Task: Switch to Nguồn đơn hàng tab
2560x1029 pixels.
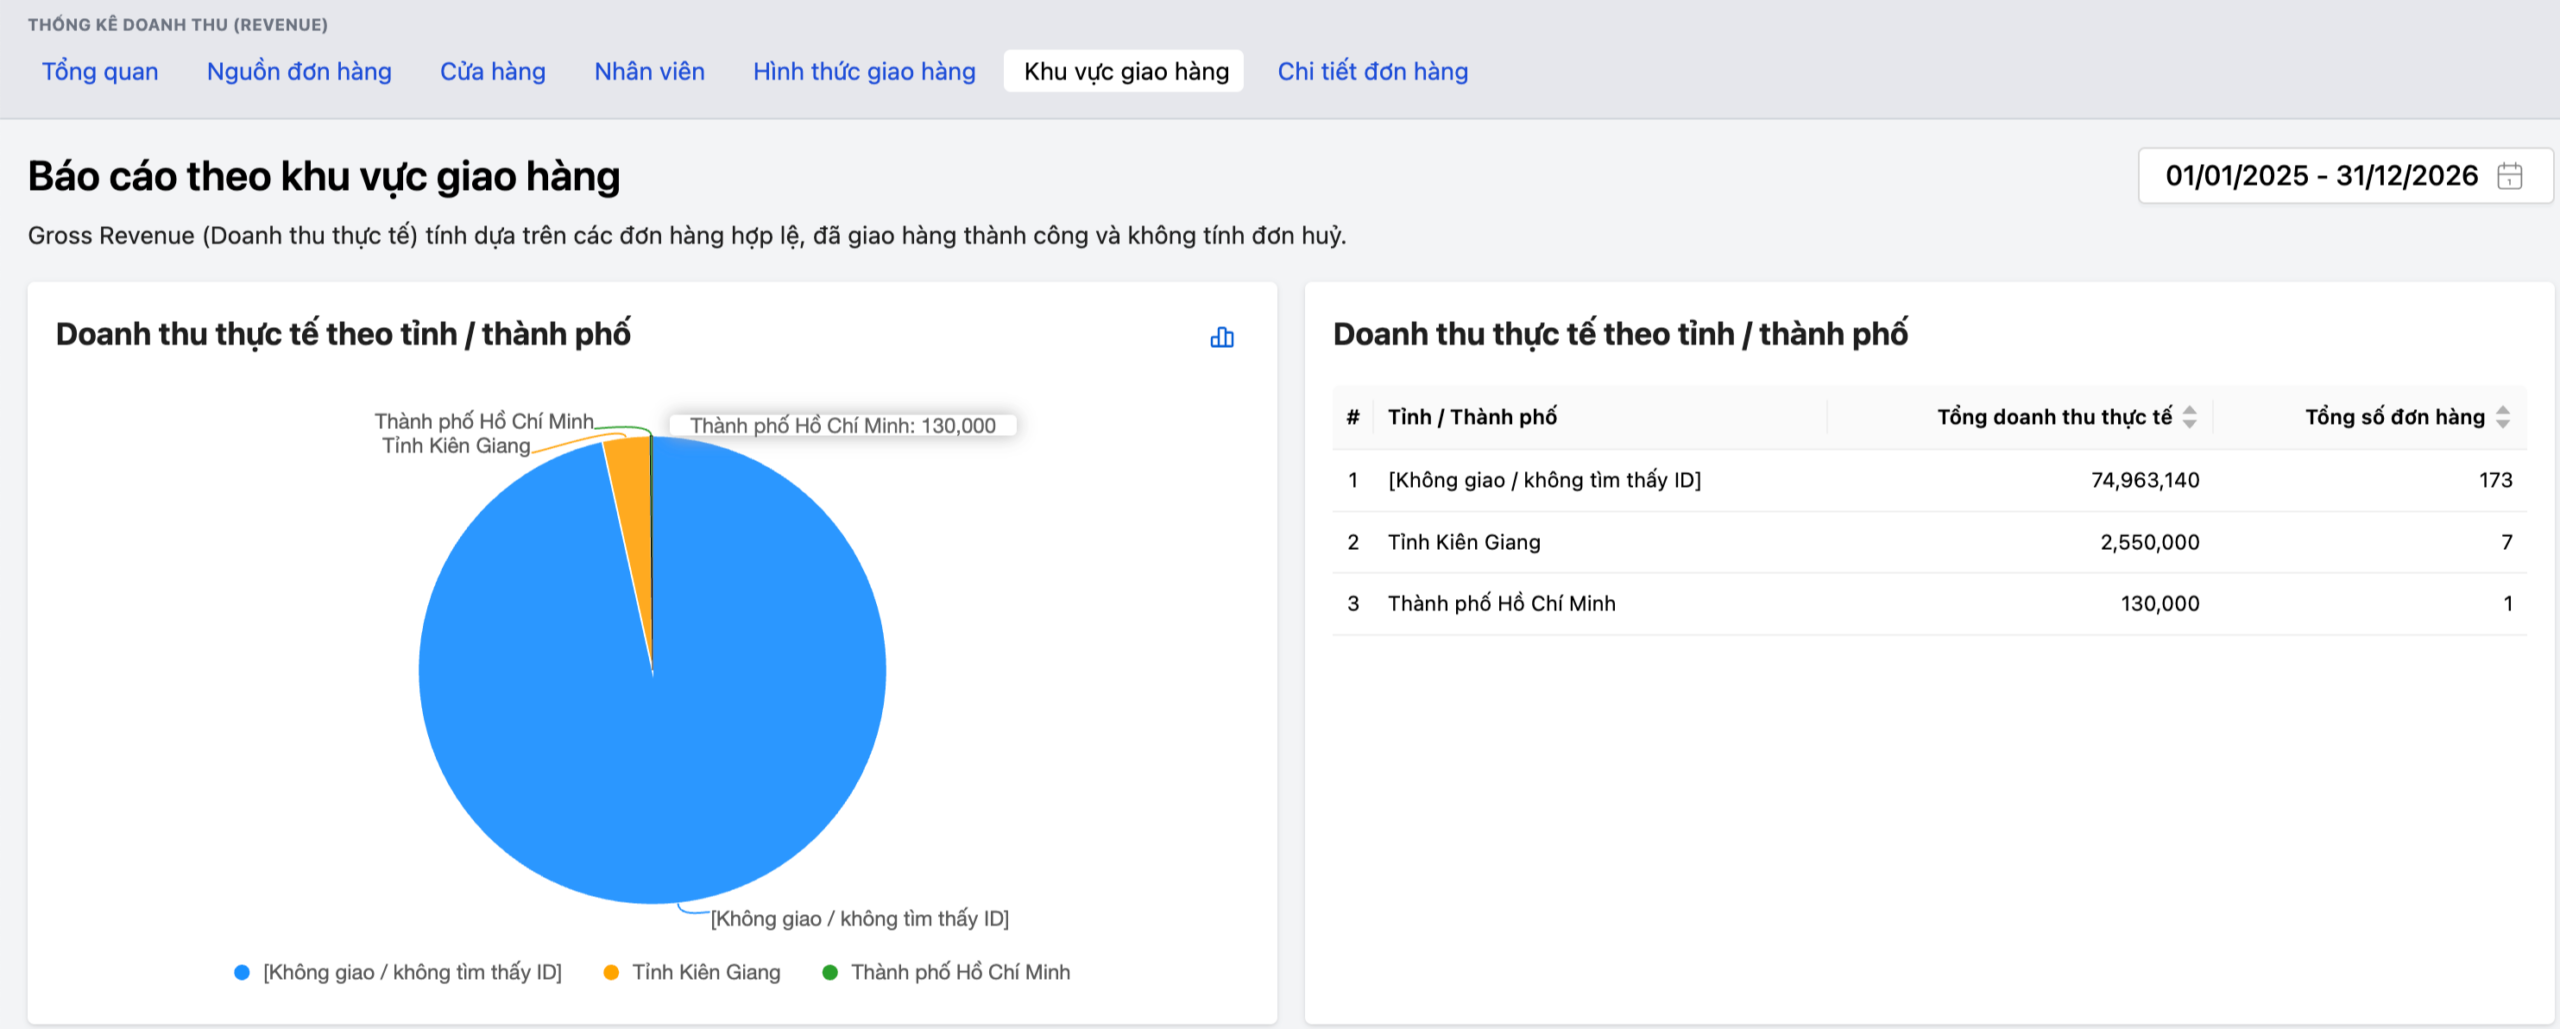Action: point(299,72)
